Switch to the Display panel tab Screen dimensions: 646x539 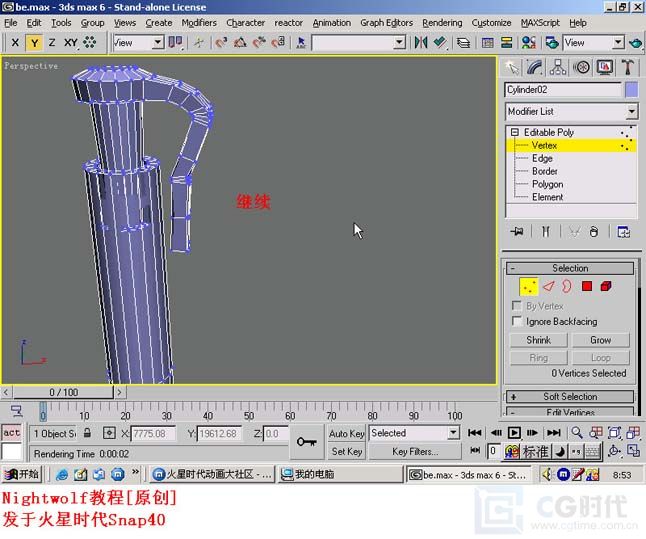click(604, 67)
